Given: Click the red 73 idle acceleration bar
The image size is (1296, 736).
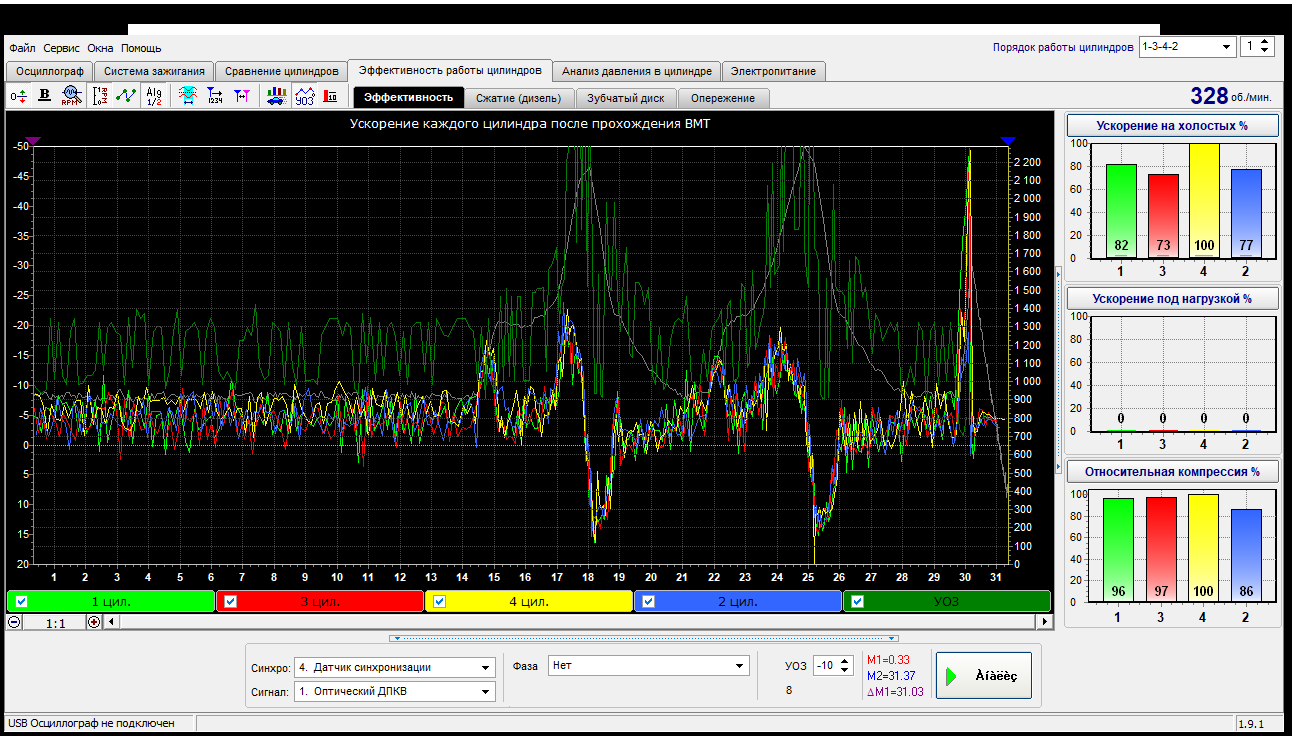Looking at the screenshot, I should (x=1161, y=215).
